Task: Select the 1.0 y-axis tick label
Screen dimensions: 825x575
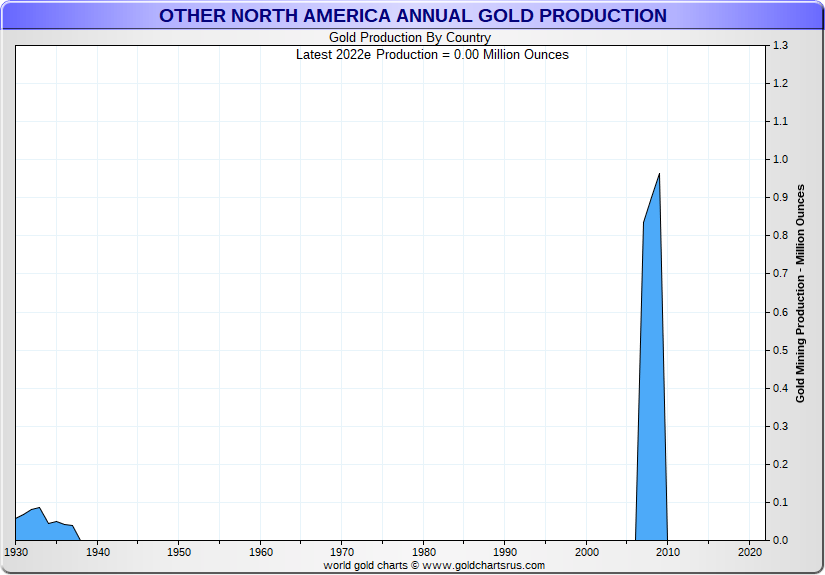Action: (780, 160)
